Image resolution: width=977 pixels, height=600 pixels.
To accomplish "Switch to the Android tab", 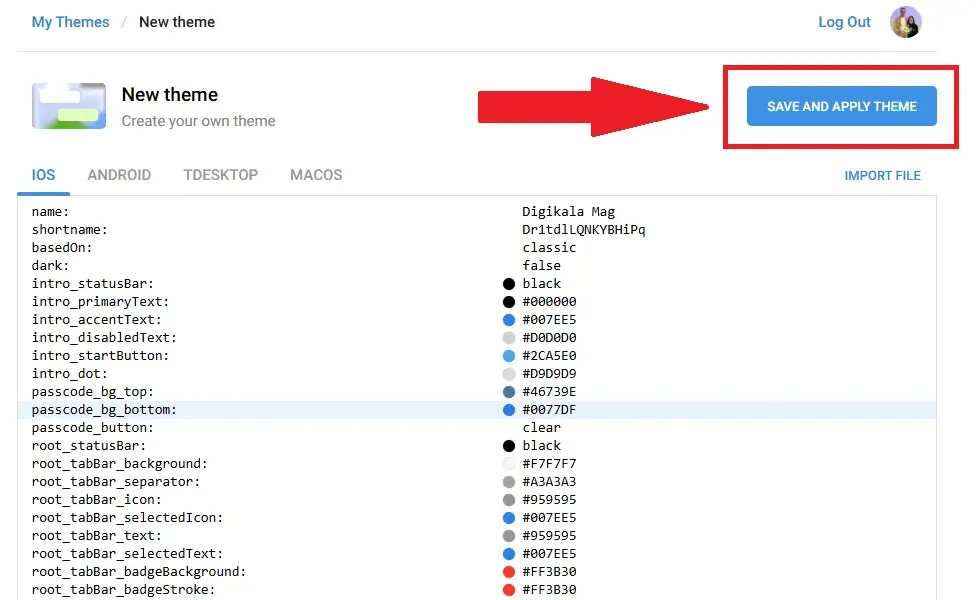I will [119, 175].
